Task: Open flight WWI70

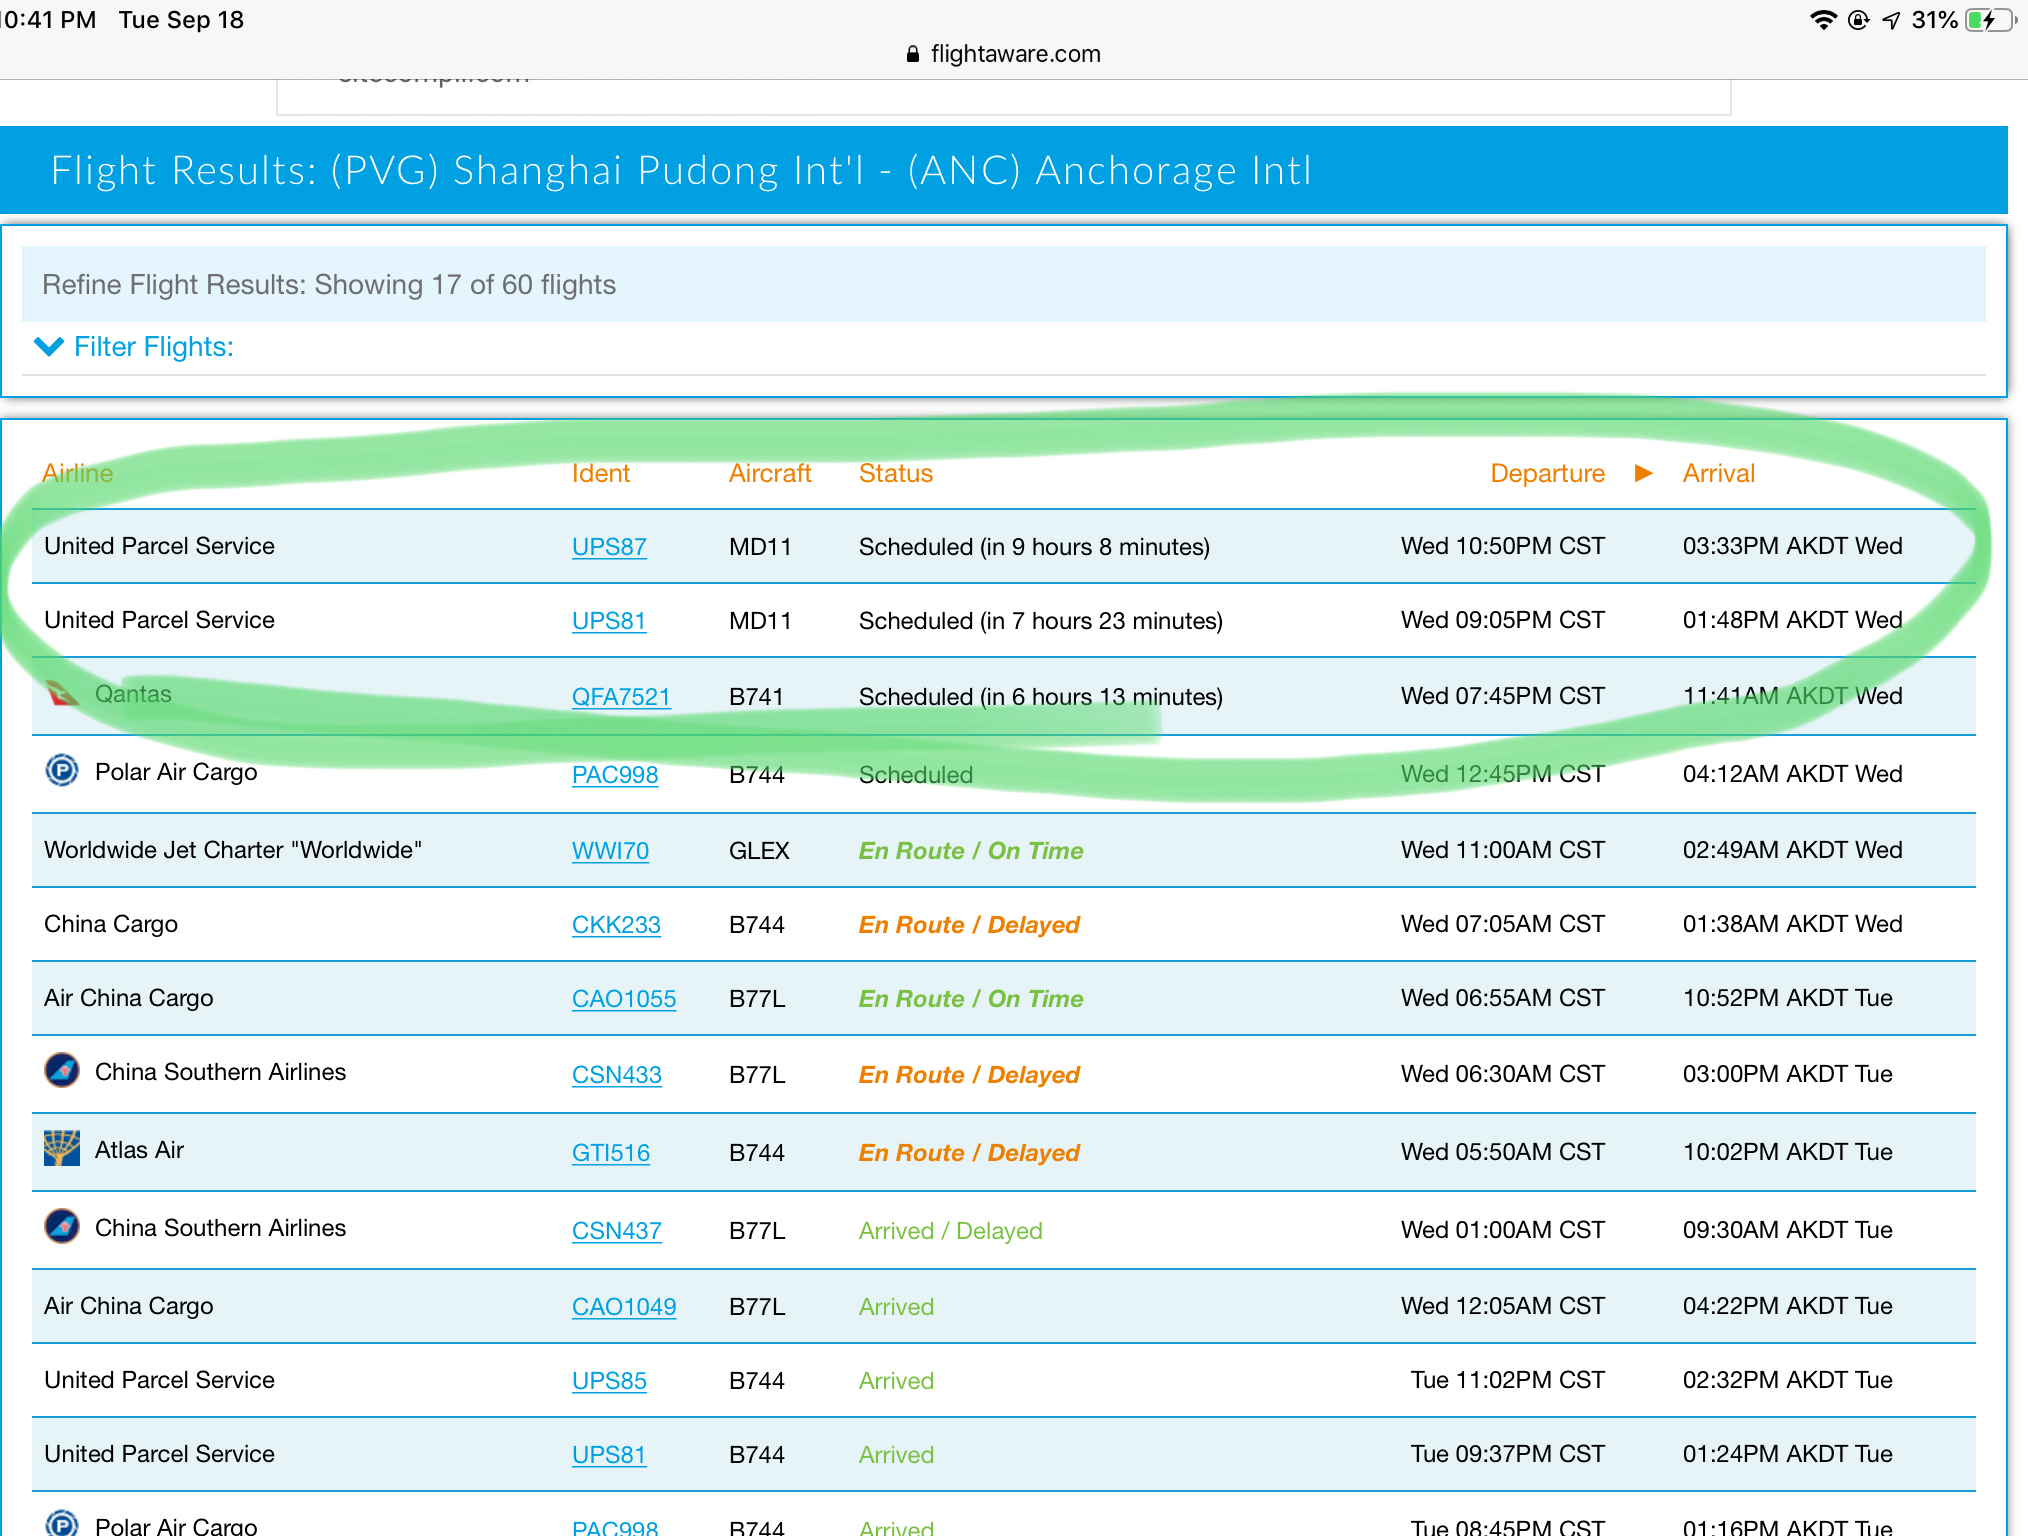Action: 610,851
